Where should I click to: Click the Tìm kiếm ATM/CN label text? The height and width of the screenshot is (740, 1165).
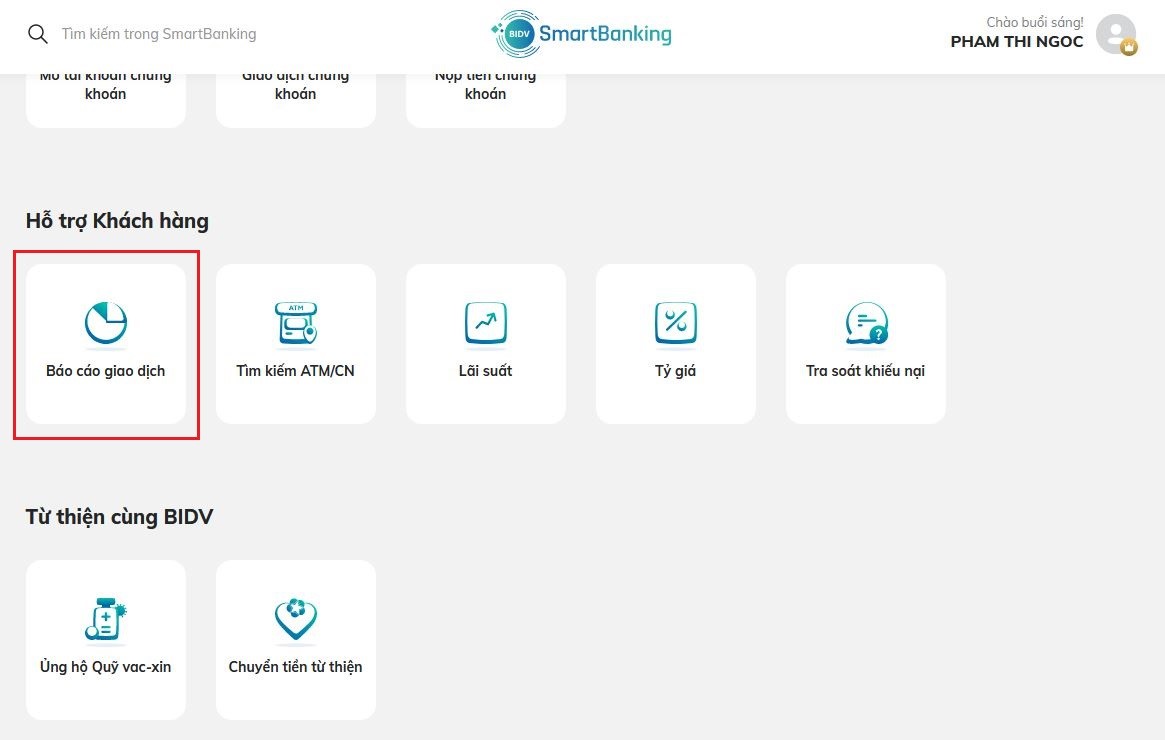[x=296, y=371]
